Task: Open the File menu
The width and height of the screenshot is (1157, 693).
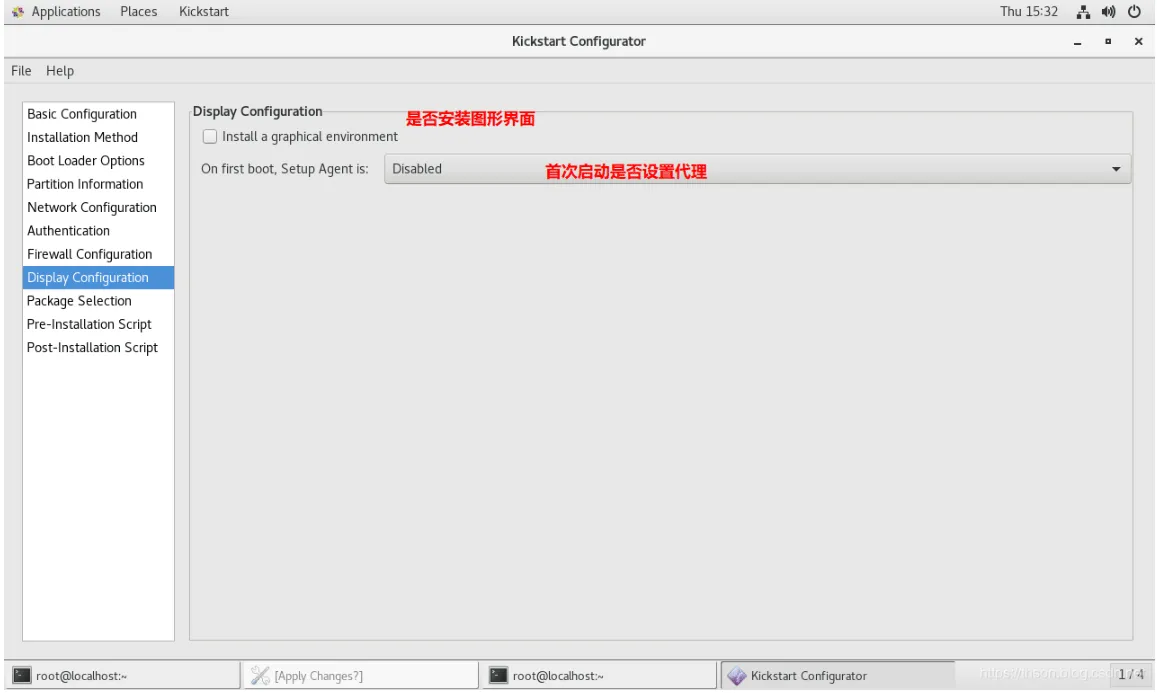Action: coord(21,71)
